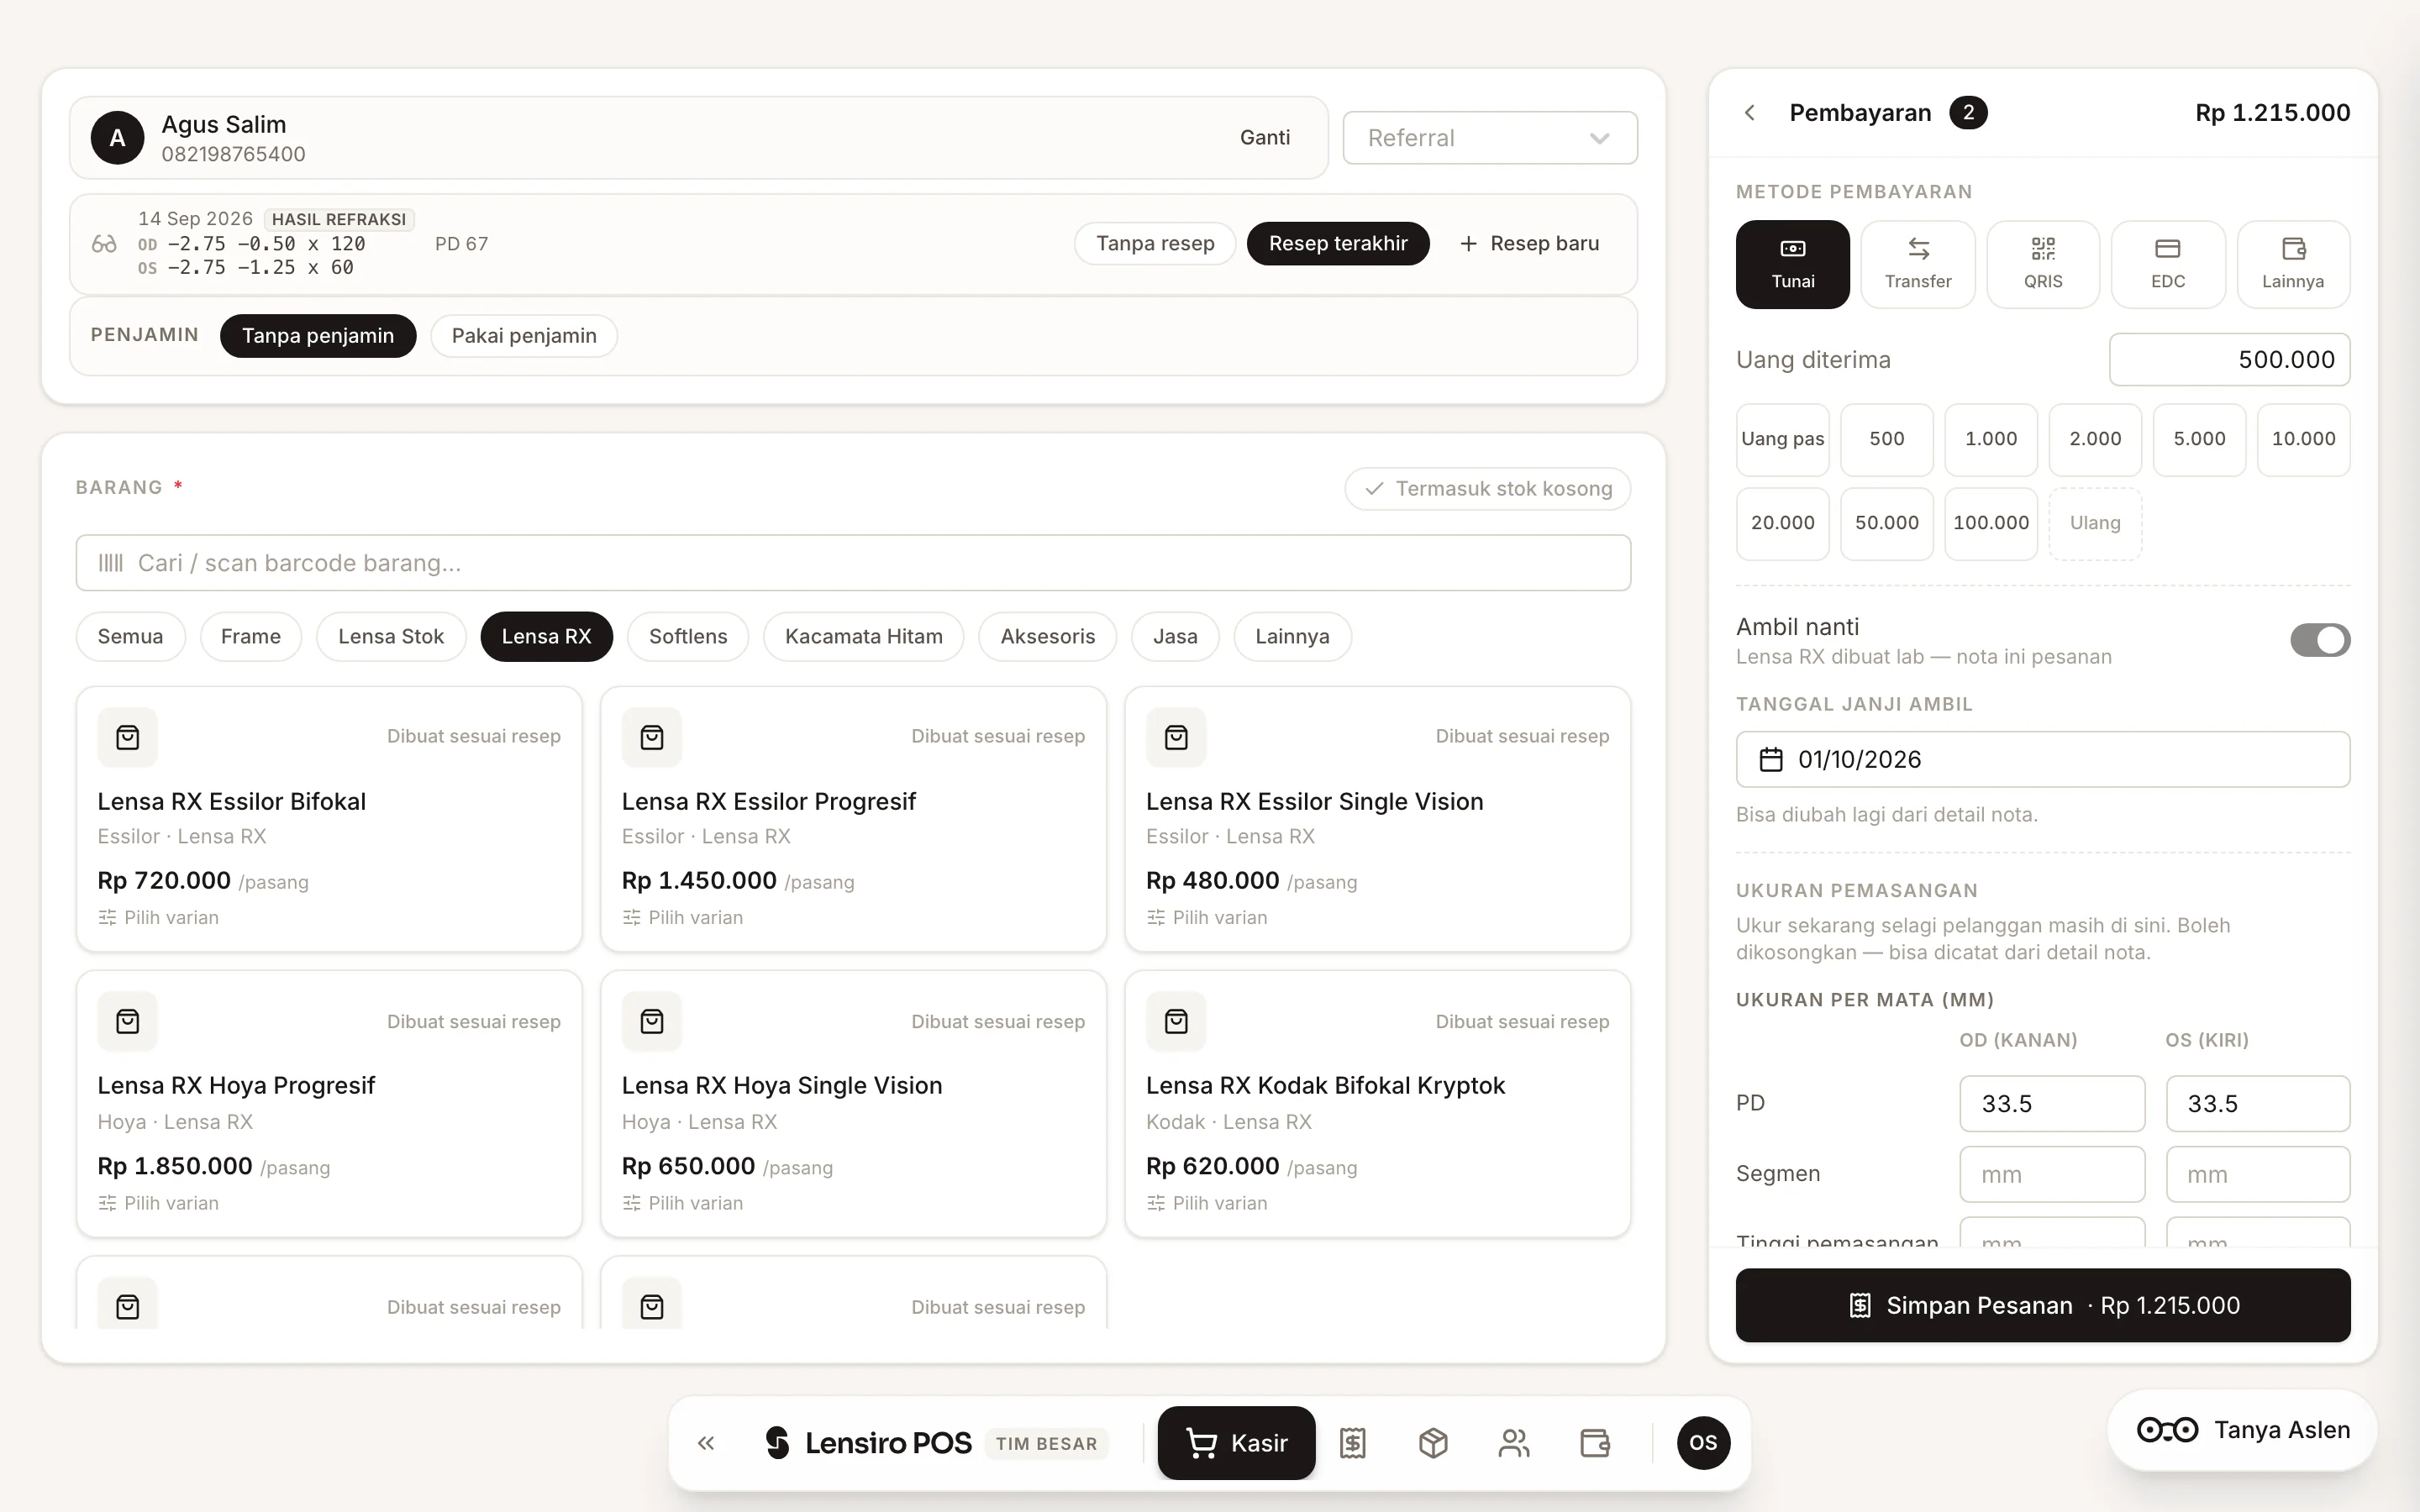Open the Referral dropdown

[1490, 138]
